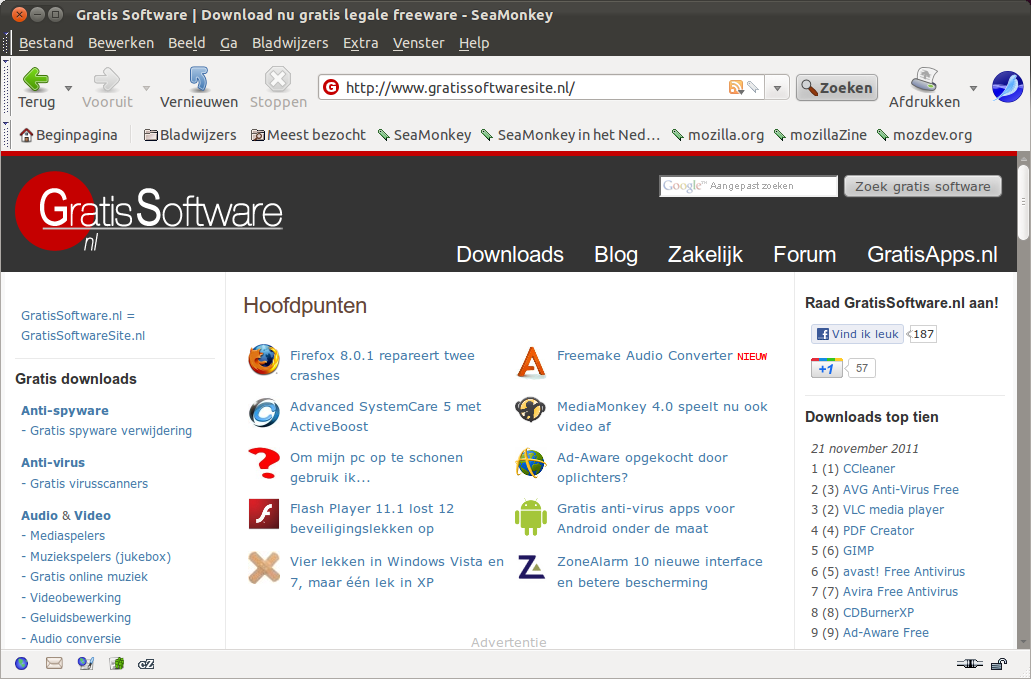
Task: Click the Zoek gratis software button
Action: click(922, 186)
